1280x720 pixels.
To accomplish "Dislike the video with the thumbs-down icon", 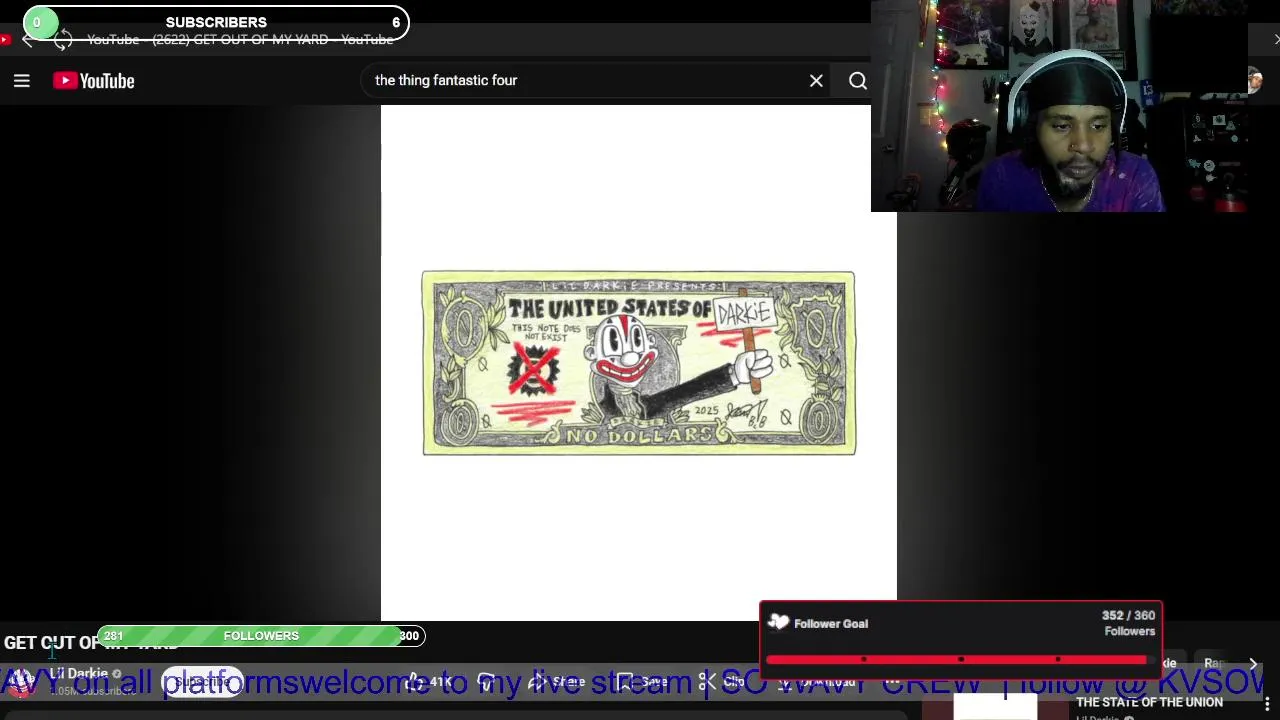I will pyautogui.click(x=487, y=682).
